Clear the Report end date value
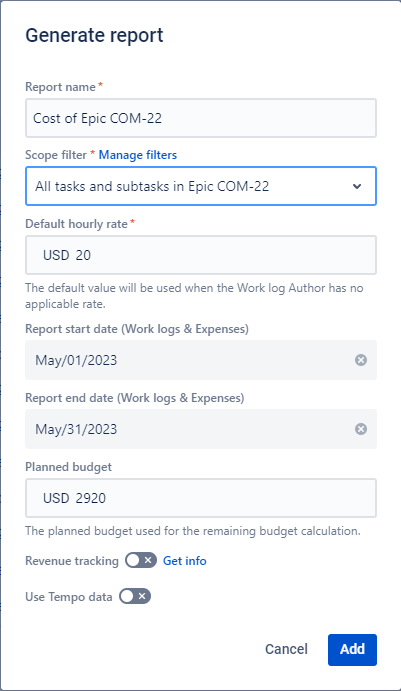 tap(361, 429)
